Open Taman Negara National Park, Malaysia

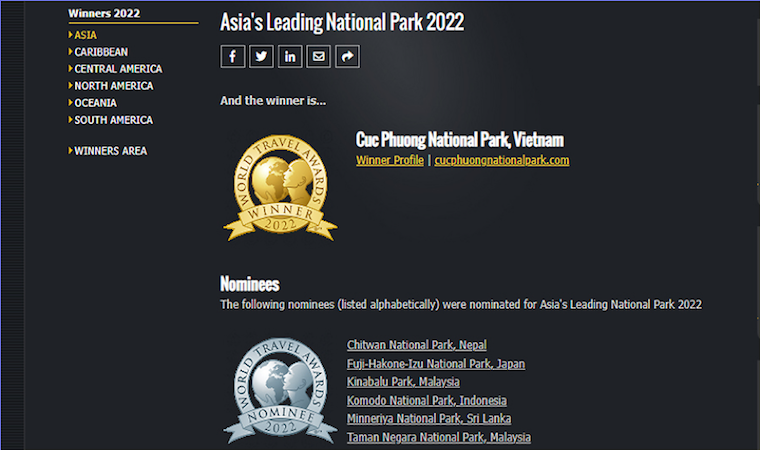pos(438,438)
